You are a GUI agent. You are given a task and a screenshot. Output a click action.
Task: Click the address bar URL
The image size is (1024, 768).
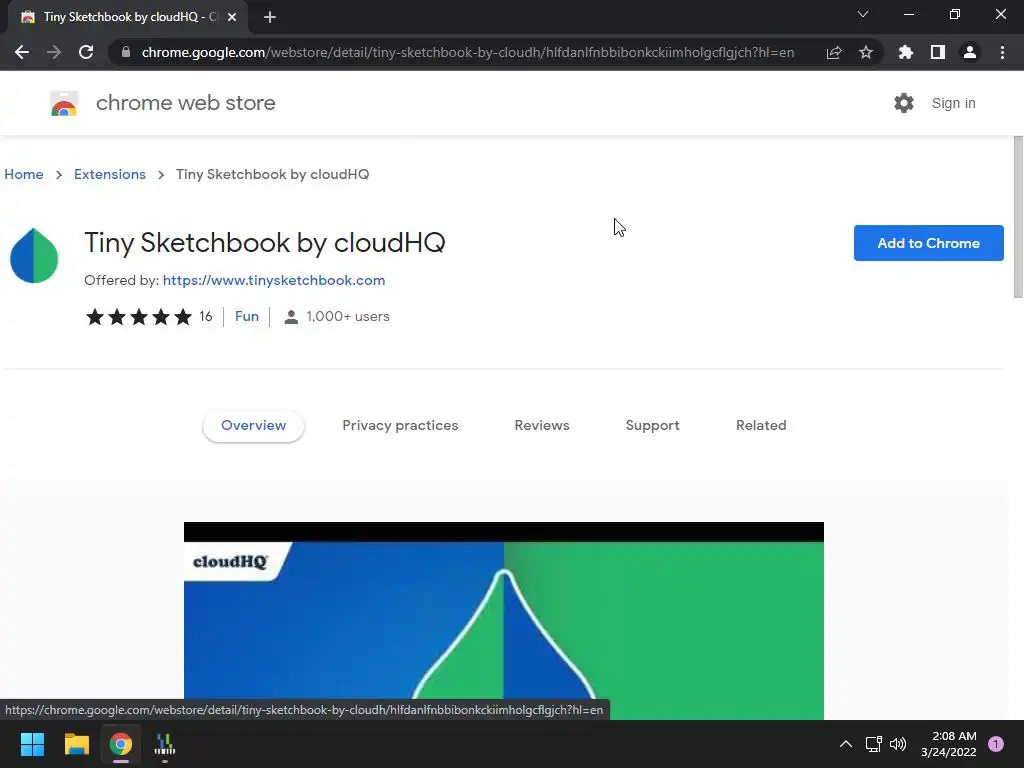coord(468,52)
